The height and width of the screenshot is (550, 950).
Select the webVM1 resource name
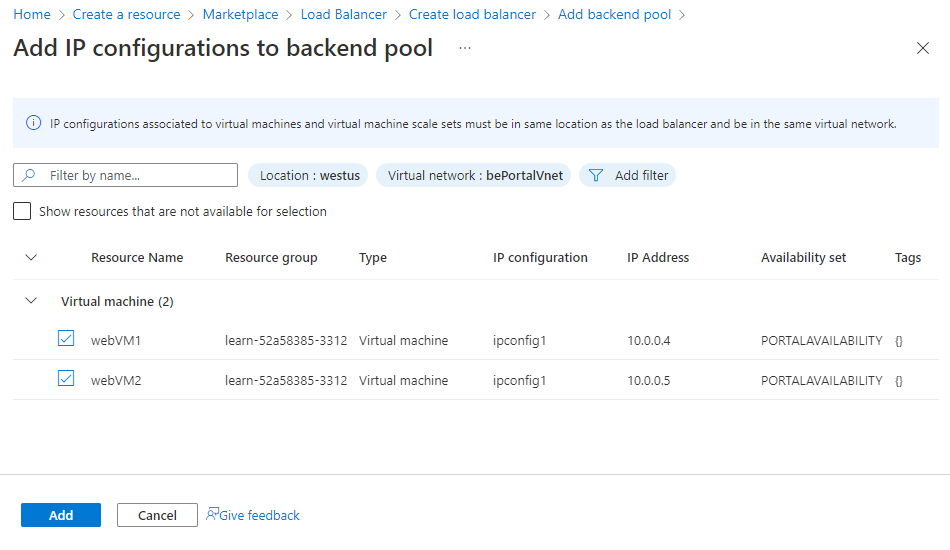point(116,340)
